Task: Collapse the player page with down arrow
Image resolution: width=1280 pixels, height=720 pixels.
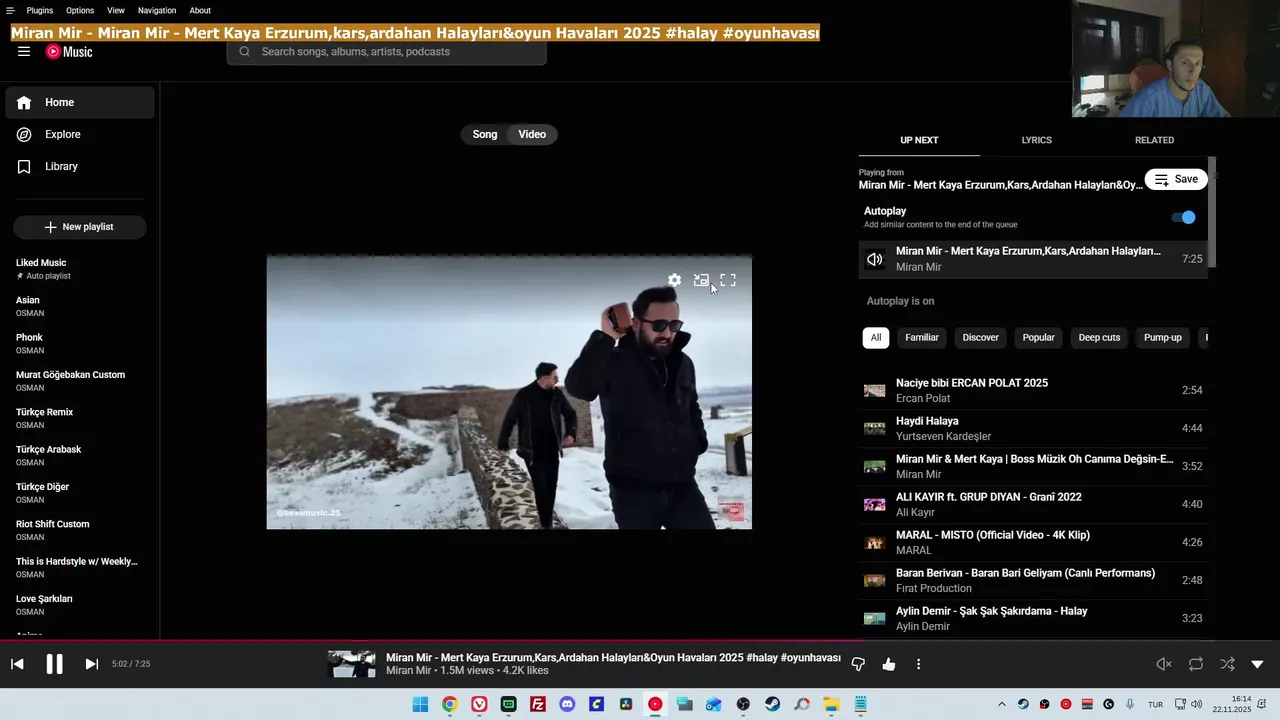Action: [x=1258, y=664]
